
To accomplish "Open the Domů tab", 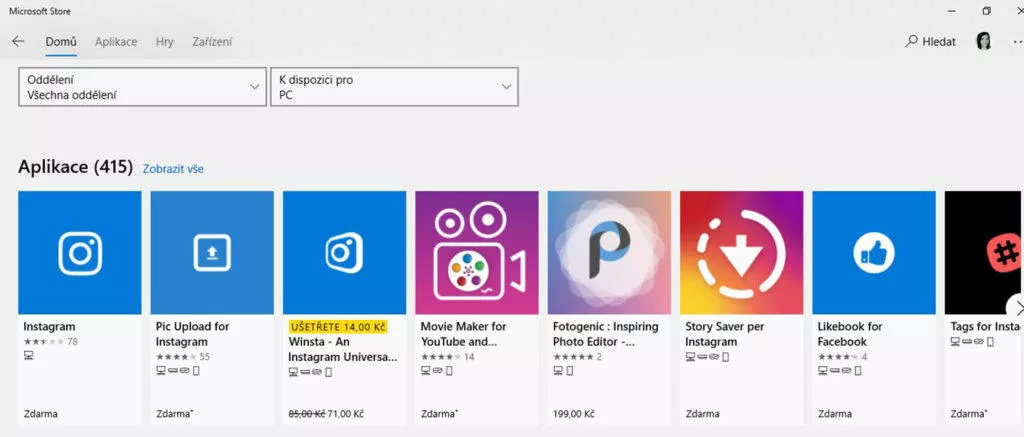I will [61, 42].
